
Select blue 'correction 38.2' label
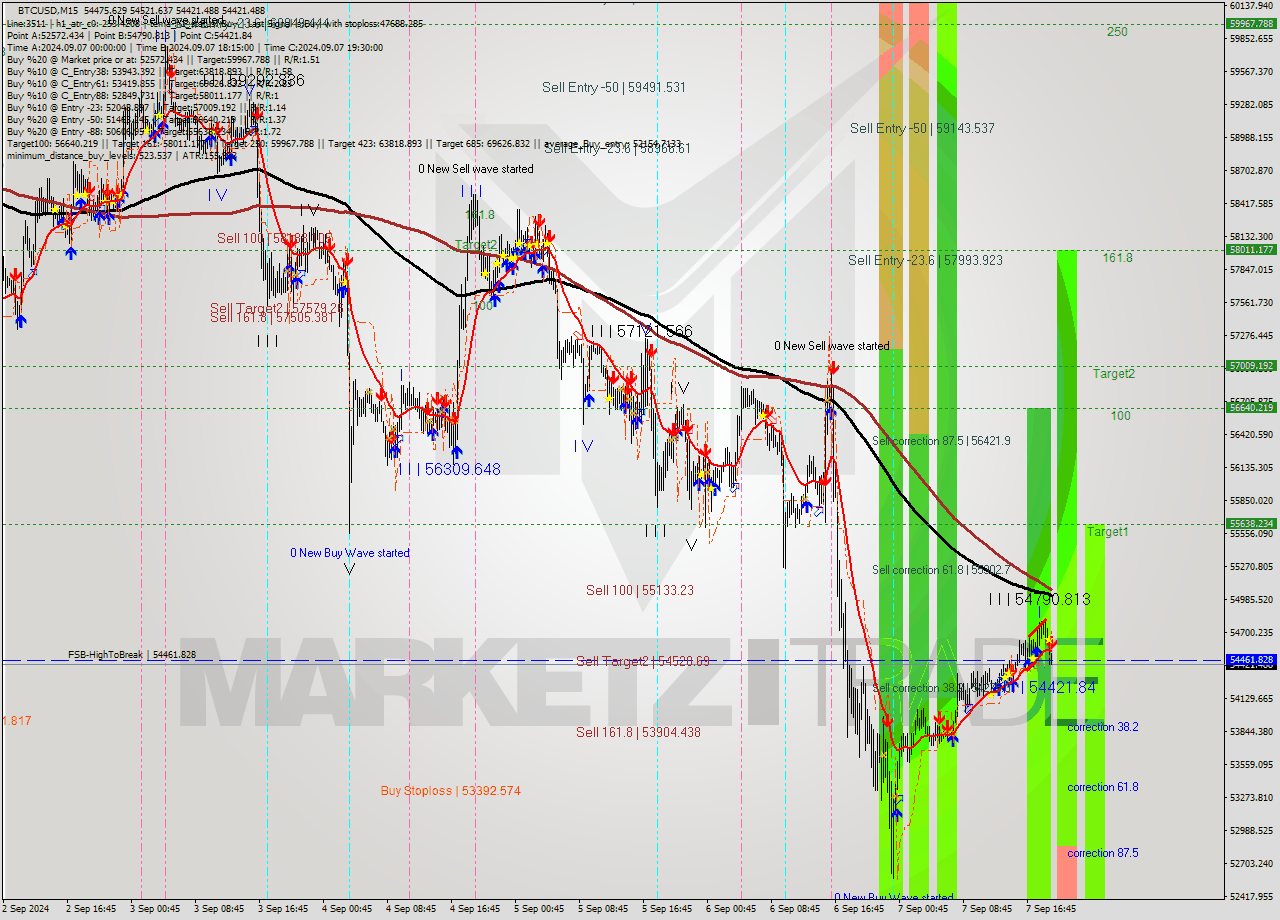tap(1102, 727)
